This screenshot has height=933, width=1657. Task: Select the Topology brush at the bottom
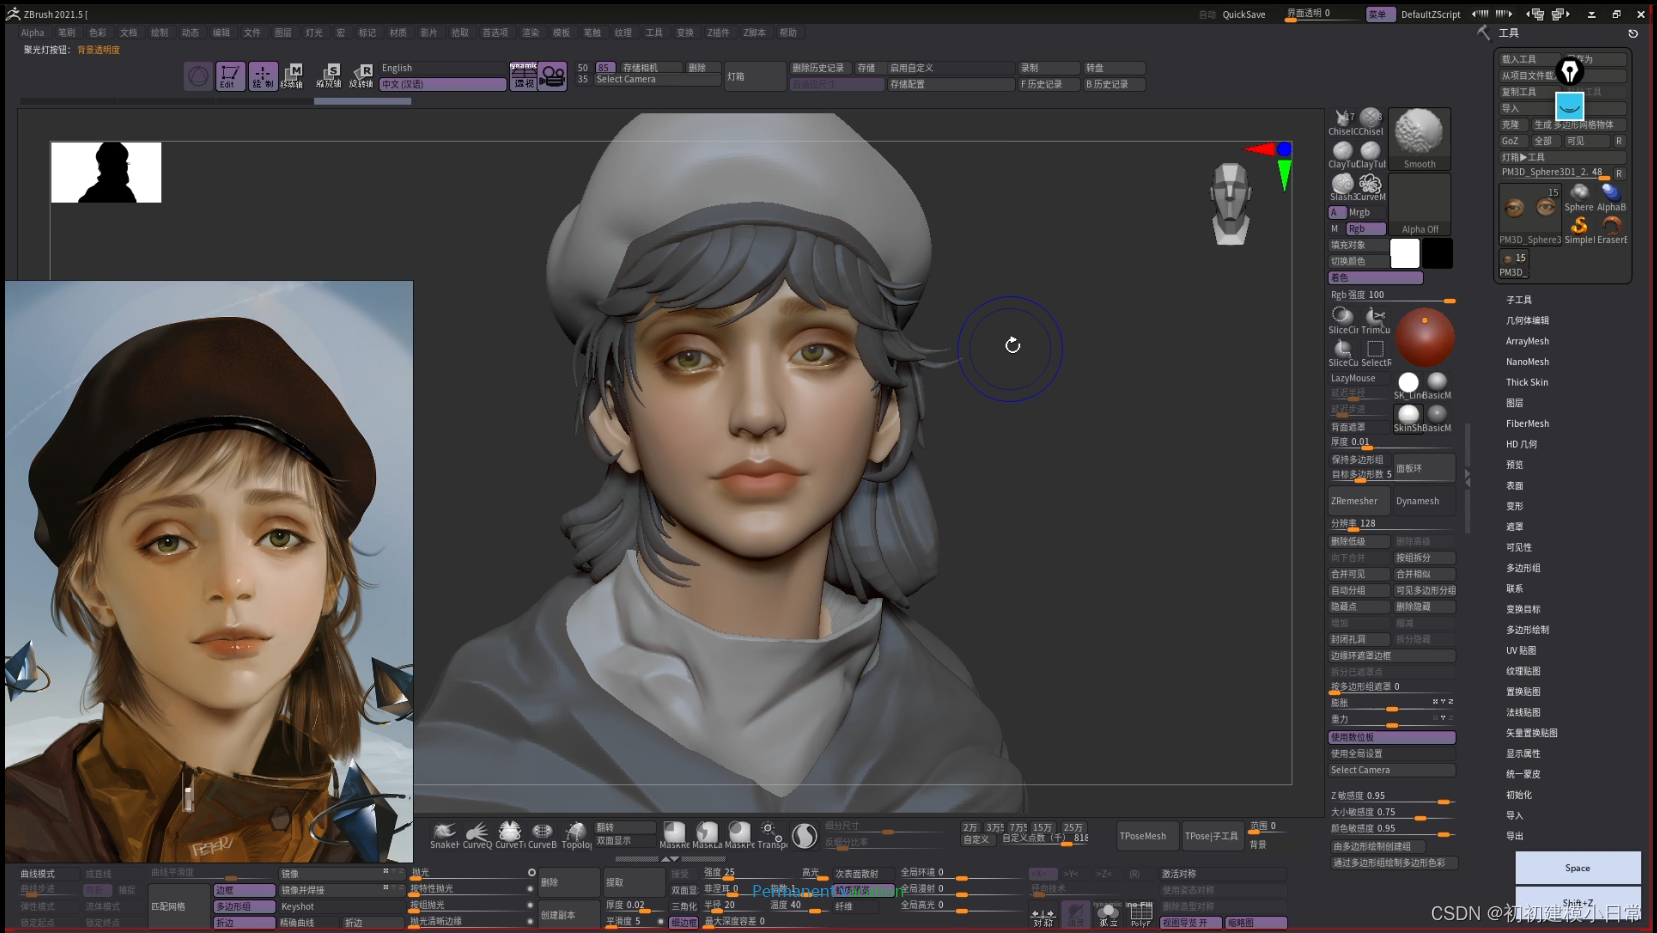(x=576, y=834)
